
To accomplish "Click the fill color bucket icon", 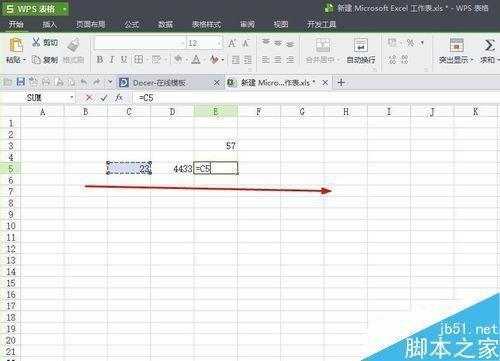I will click(x=178, y=59).
